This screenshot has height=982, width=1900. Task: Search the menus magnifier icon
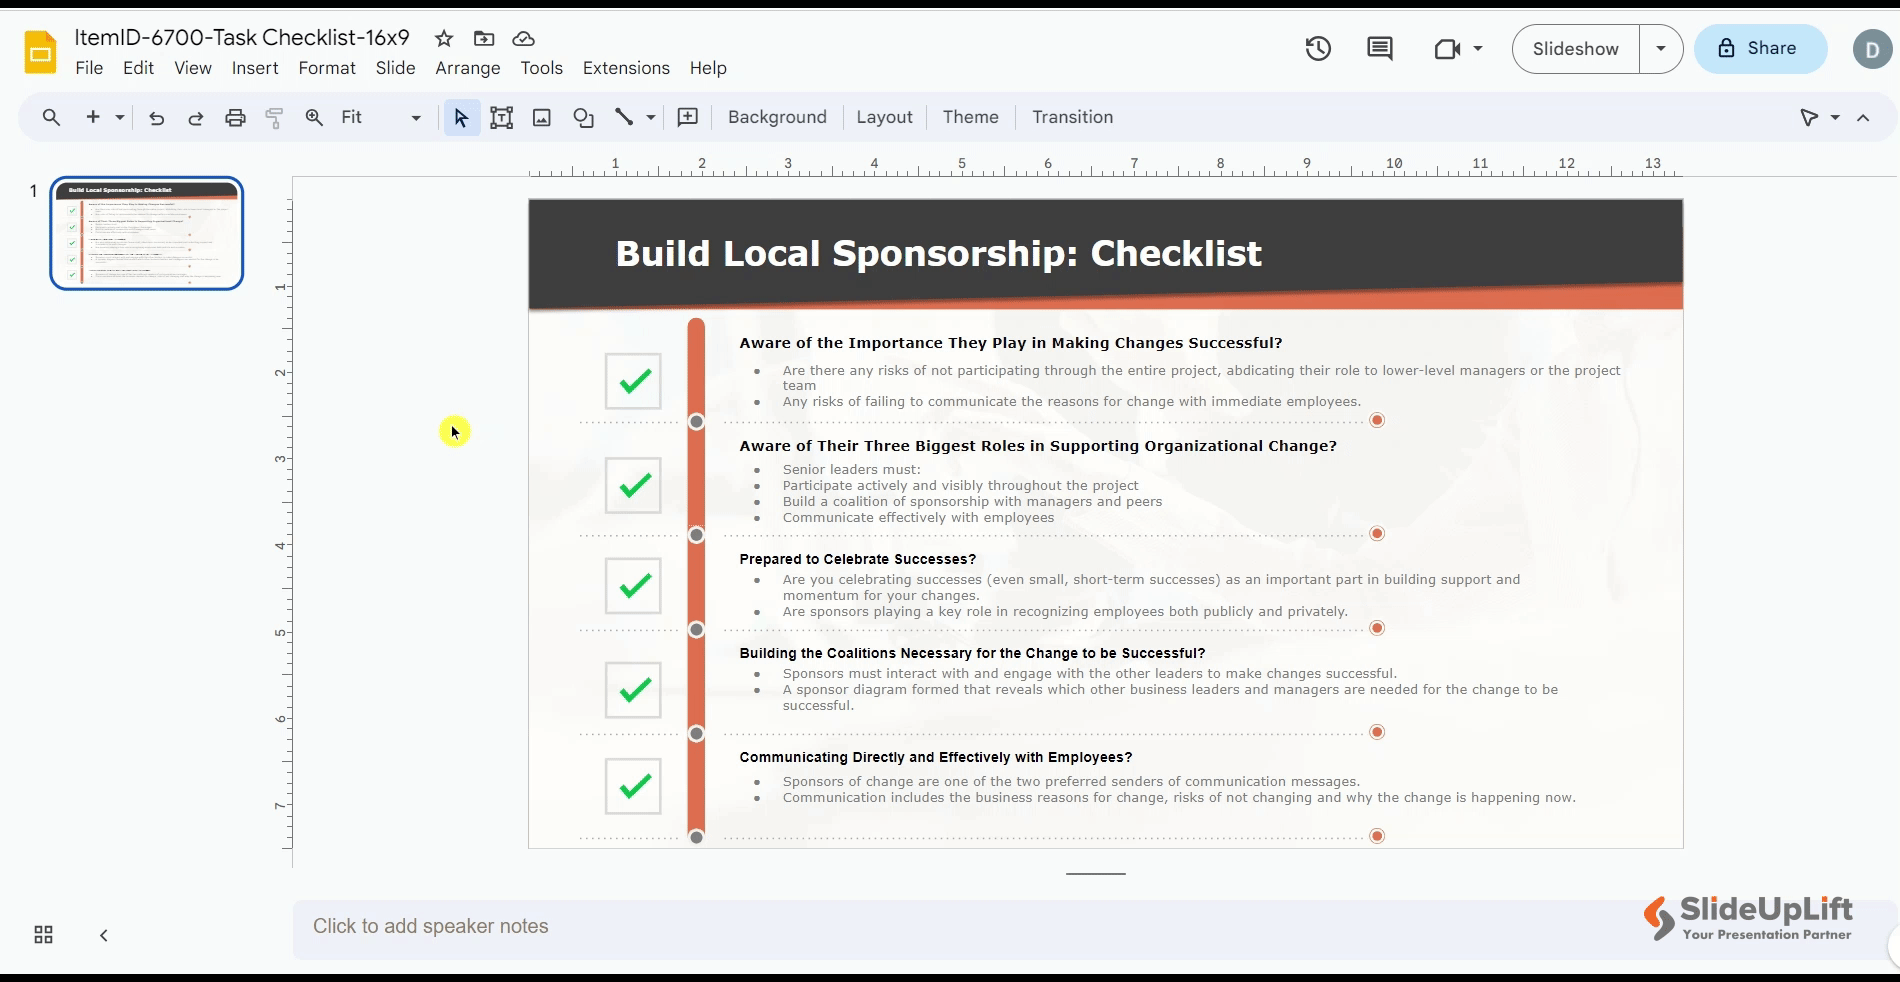(51, 117)
